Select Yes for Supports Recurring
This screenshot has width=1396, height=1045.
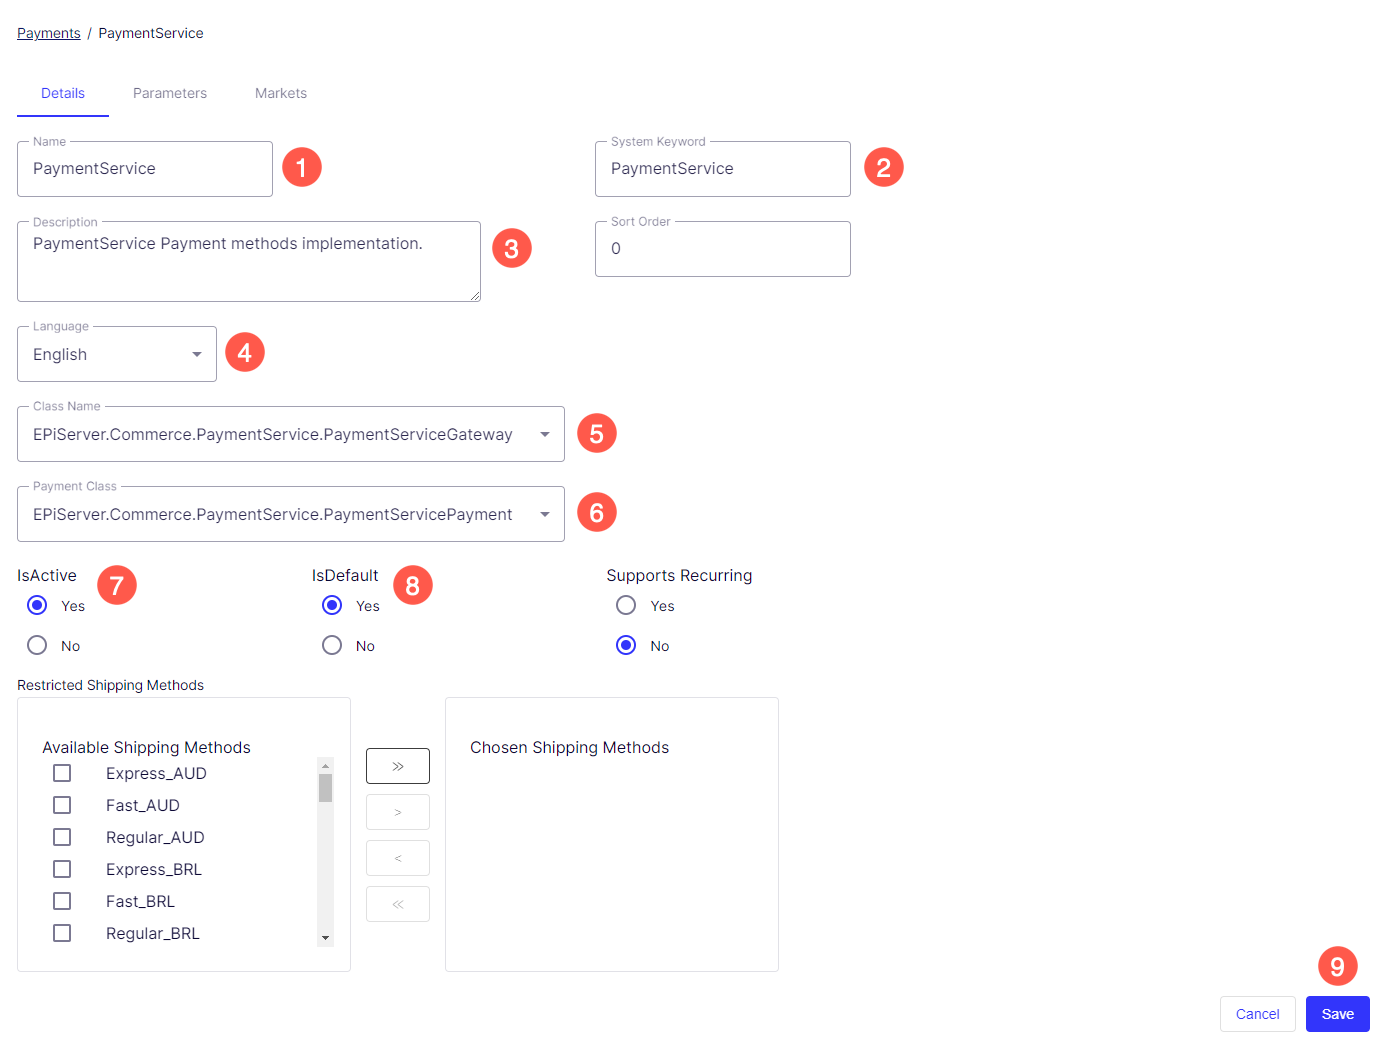(x=626, y=605)
